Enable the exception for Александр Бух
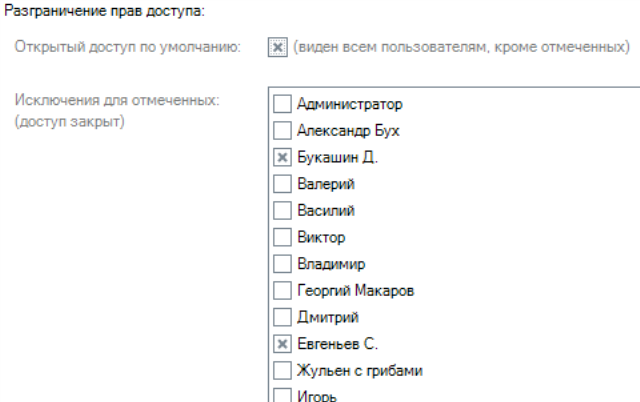Viewport: 640px width, 402px height. point(283,130)
